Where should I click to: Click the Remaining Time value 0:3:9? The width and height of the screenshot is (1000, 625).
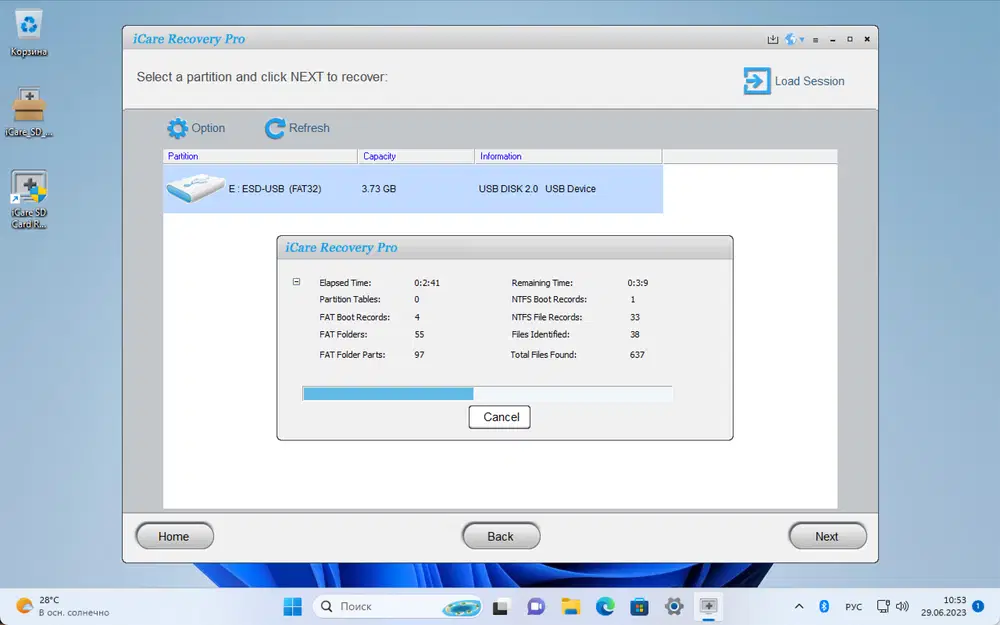(x=638, y=283)
